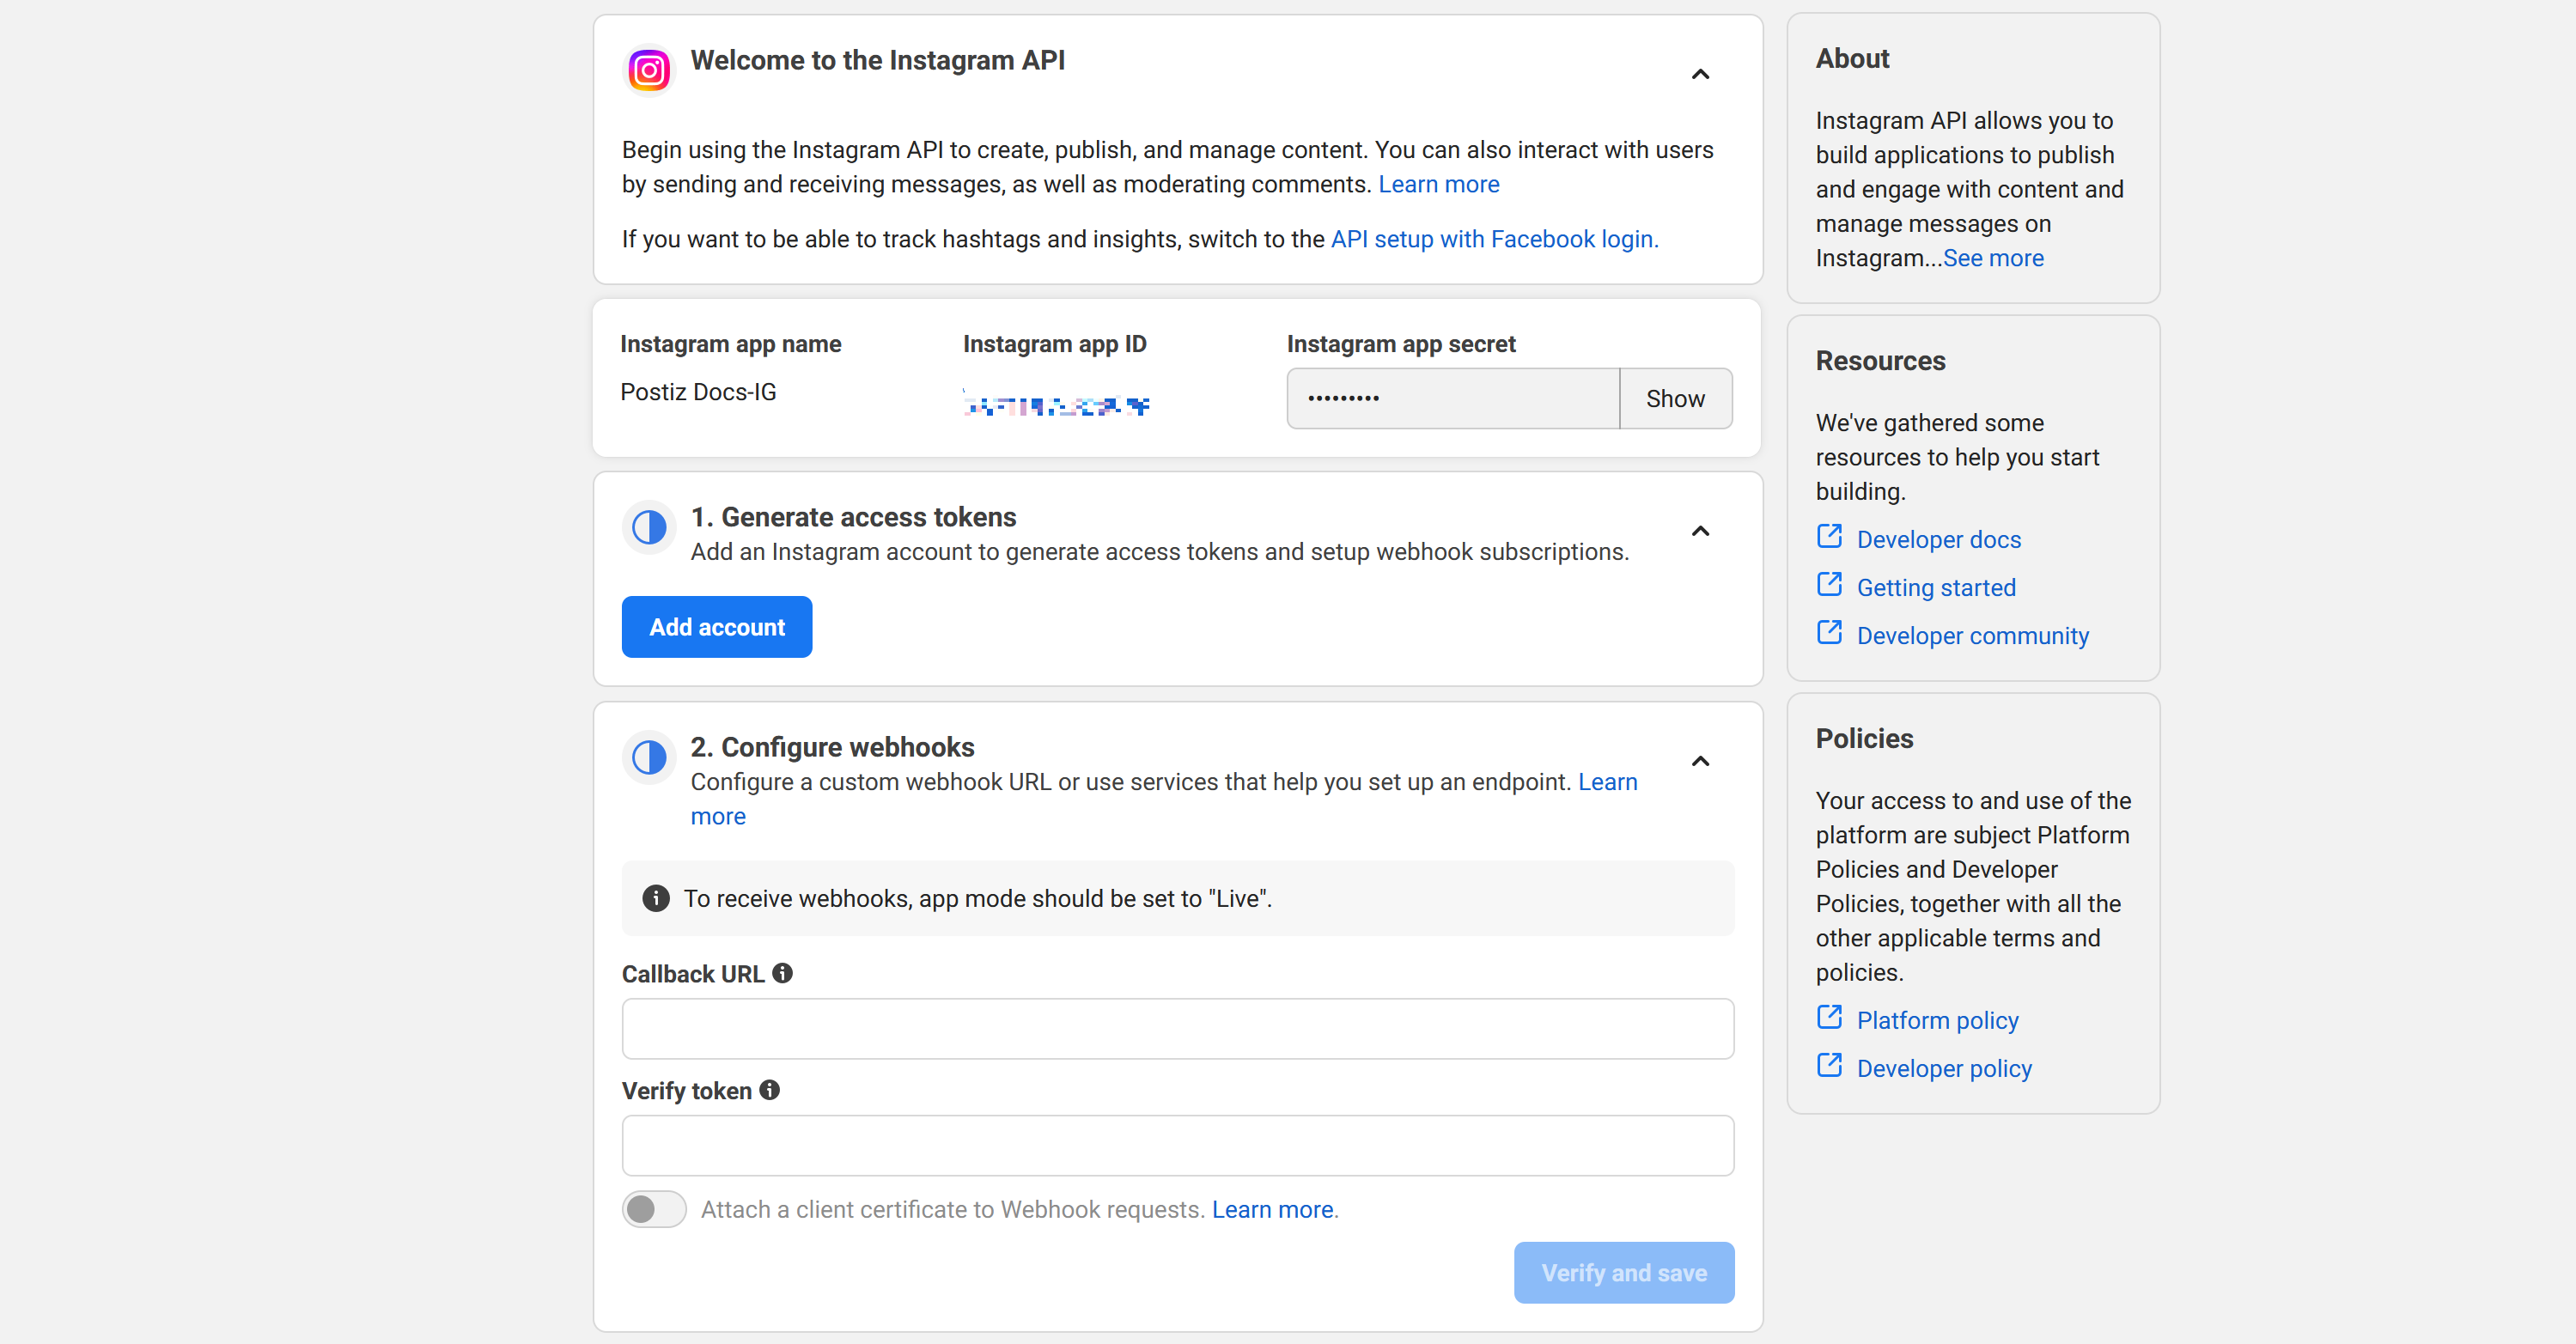
Task: Click the Verify and save button
Action: coord(1623,1272)
